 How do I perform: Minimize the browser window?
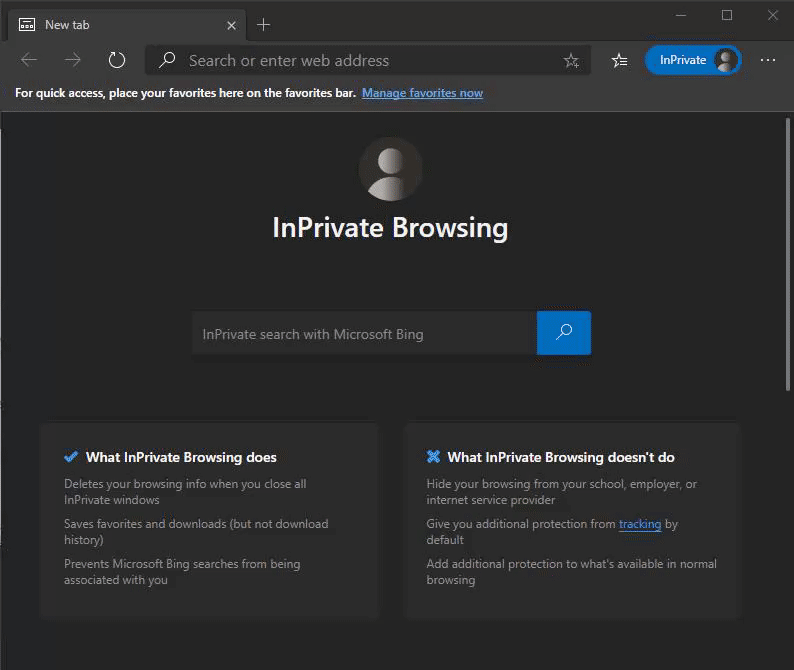pyautogui.click(x=681, y=15)
